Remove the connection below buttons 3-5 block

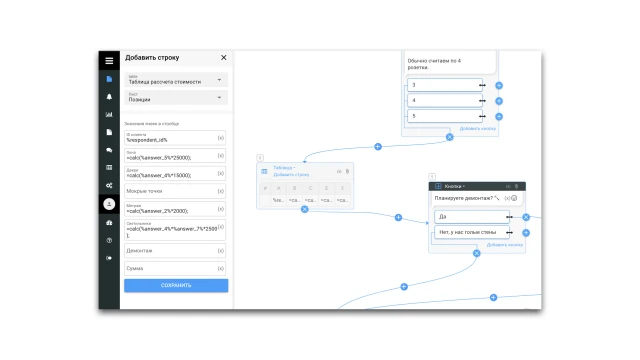click(x=449, y=137)
